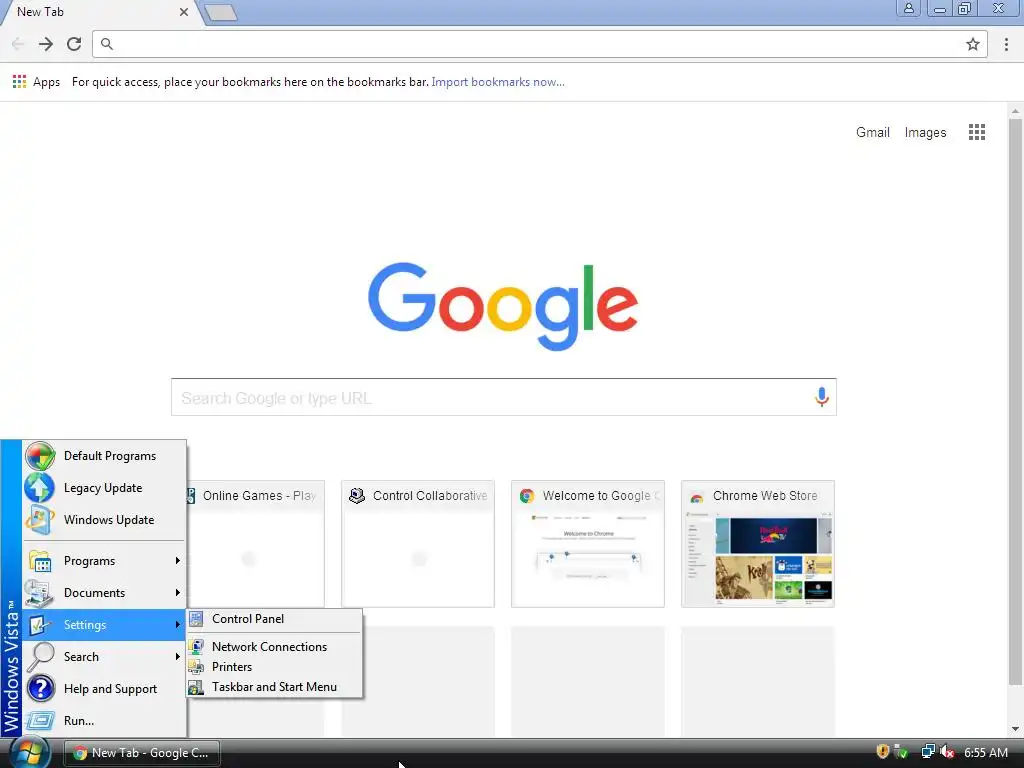
Task: Click Control Panel icon
Action: coord(196,618)
